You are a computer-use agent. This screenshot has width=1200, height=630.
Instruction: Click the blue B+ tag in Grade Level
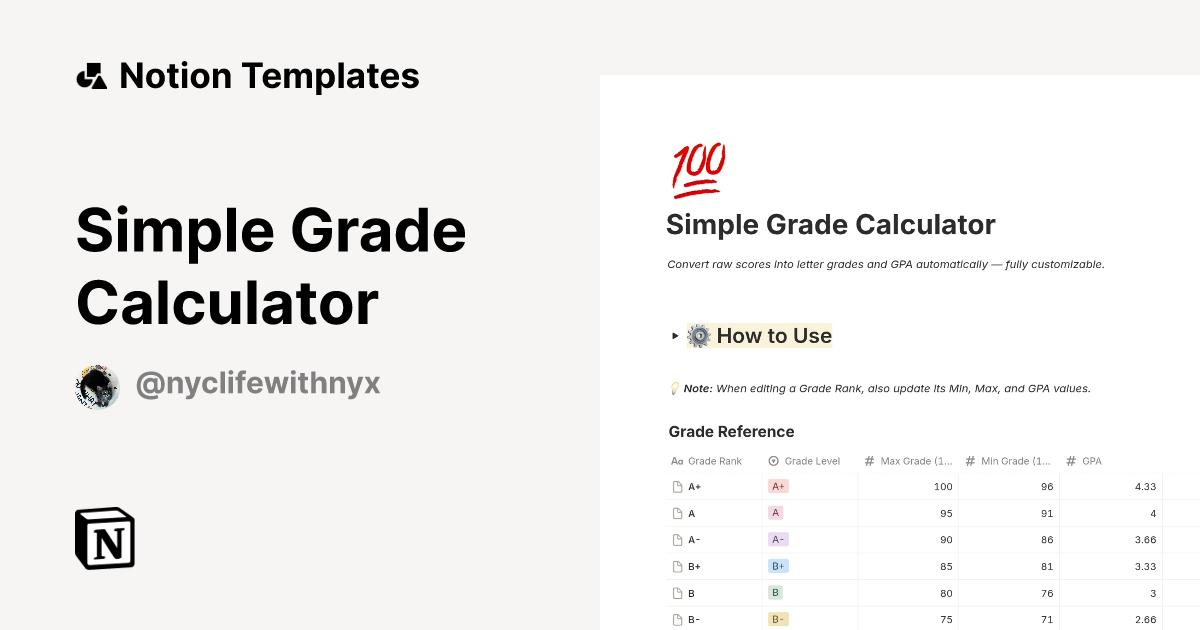click(x=777, y=566)
